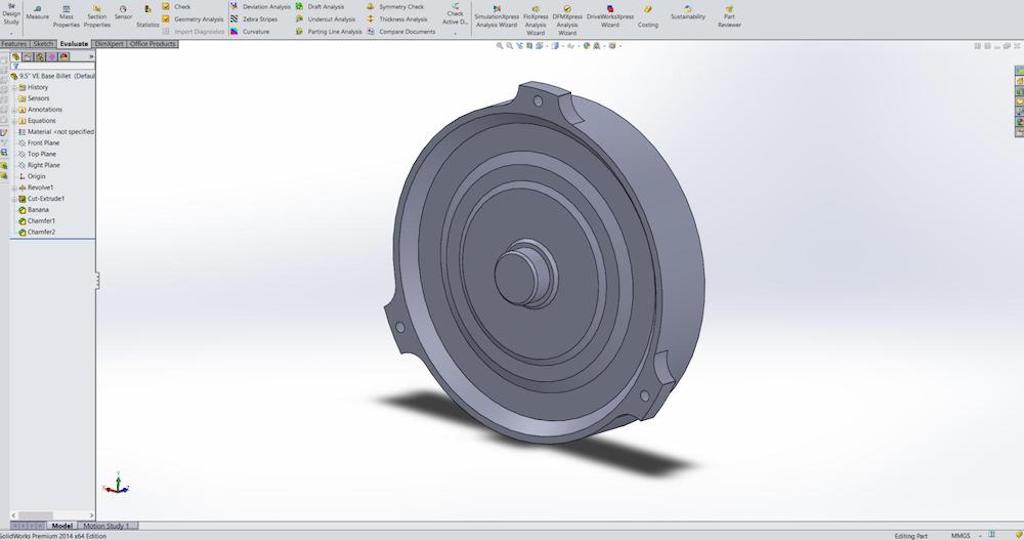The image size is (1024, 540).
Task: Start the Symmetry Check
Action: click(x=400, y=7)
